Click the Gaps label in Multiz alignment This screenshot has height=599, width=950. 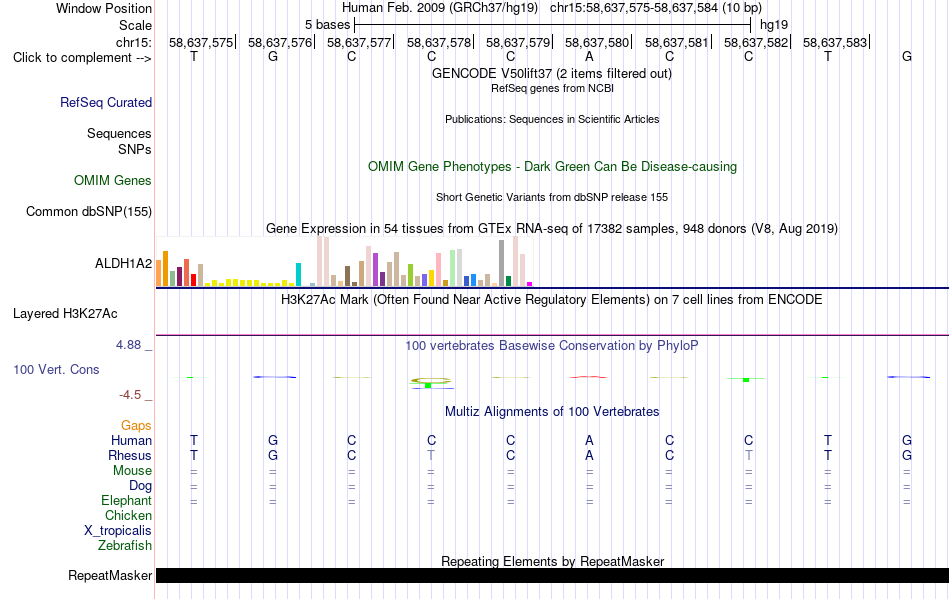pos(136,425)
